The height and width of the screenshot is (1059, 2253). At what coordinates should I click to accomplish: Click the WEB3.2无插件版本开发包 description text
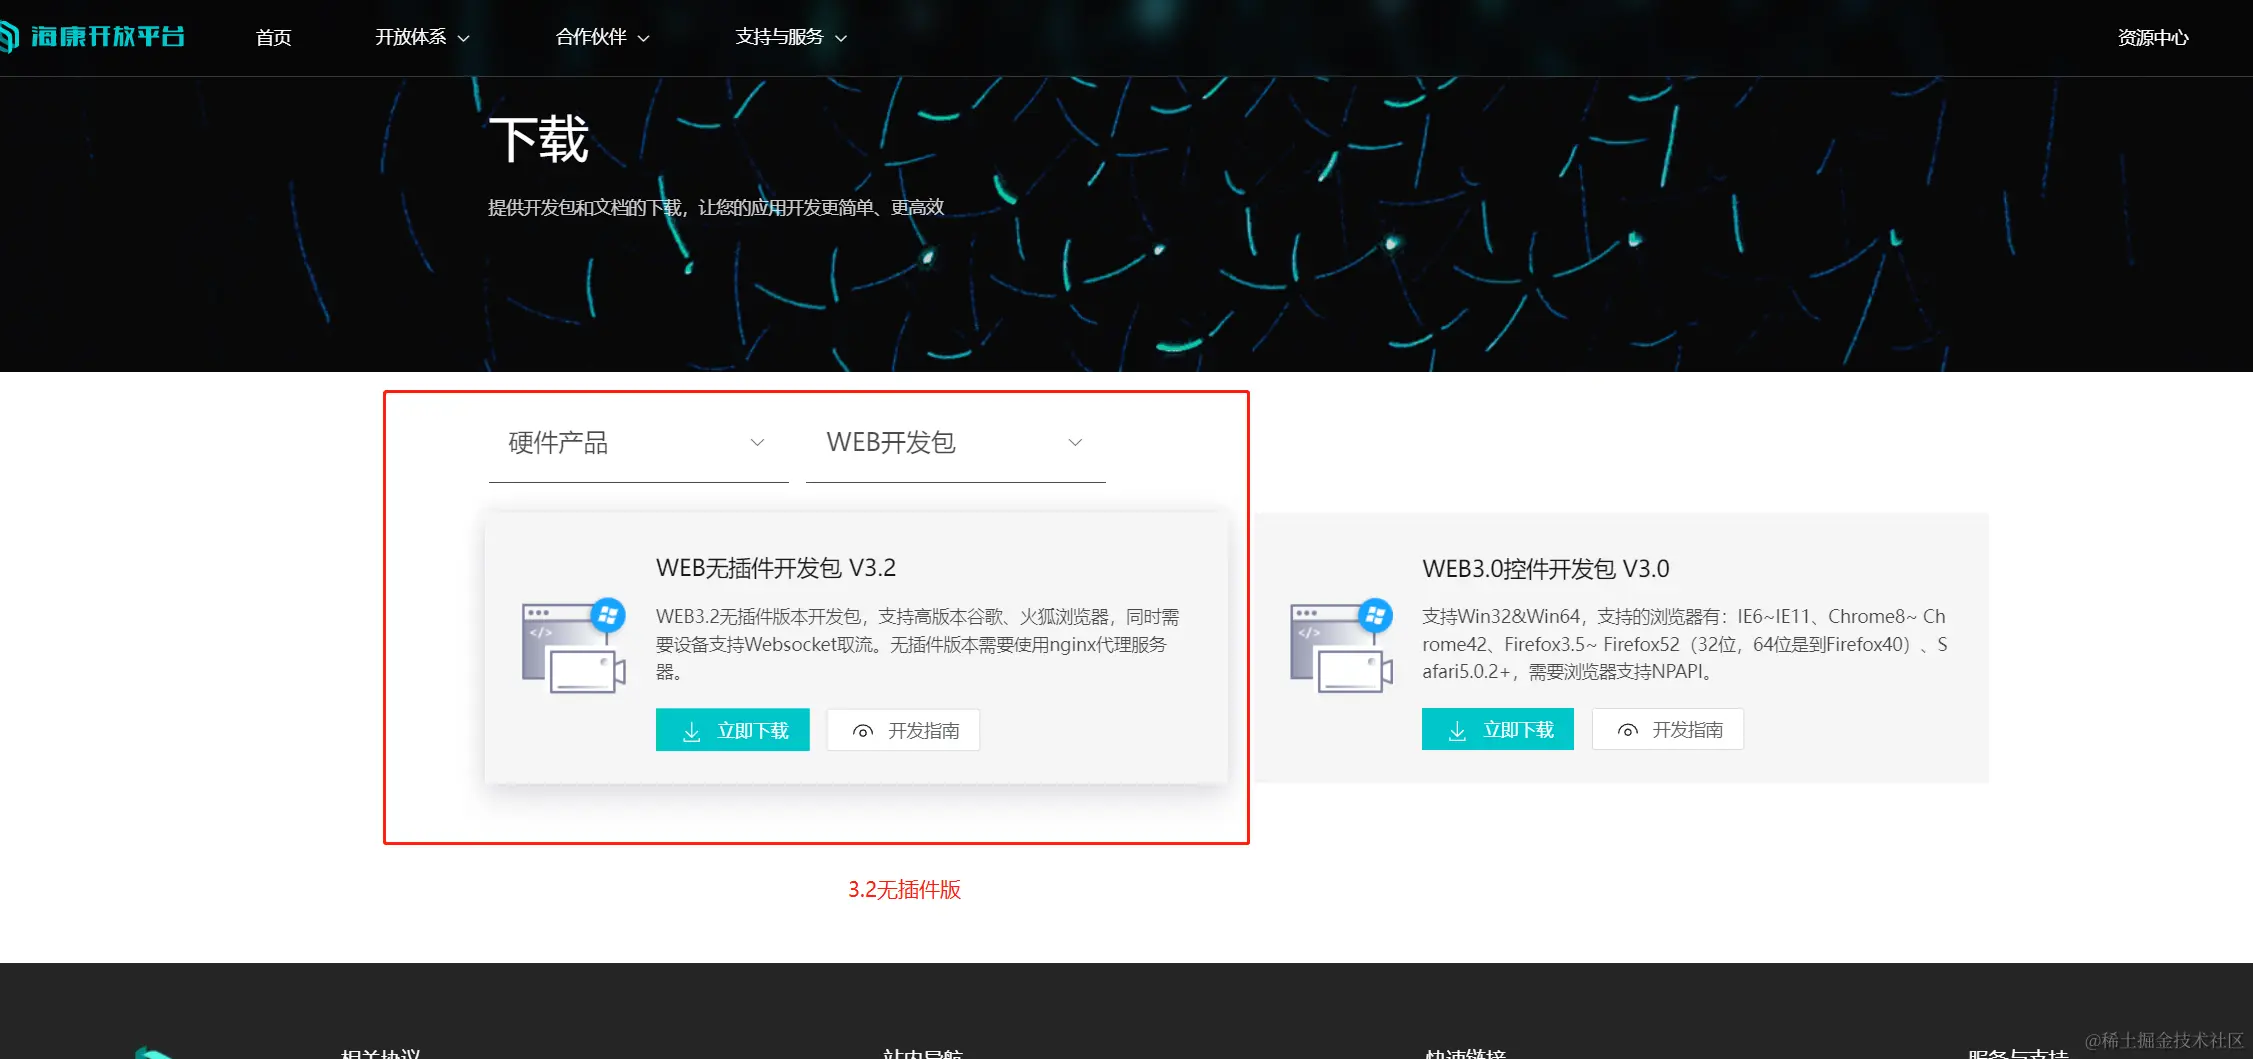(x=918, y=644)
